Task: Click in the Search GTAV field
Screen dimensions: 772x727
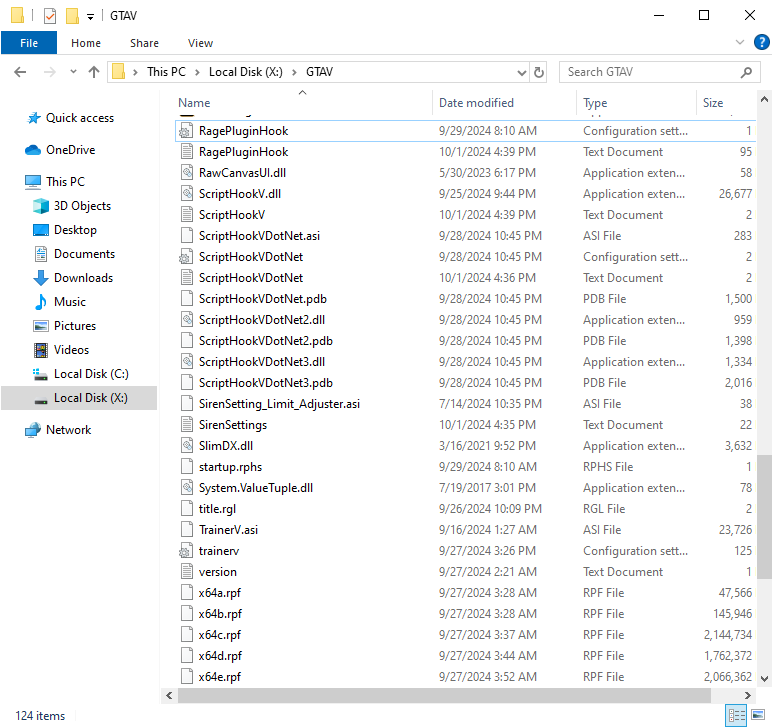Action: pyautogui.click(x=648, y=72)
